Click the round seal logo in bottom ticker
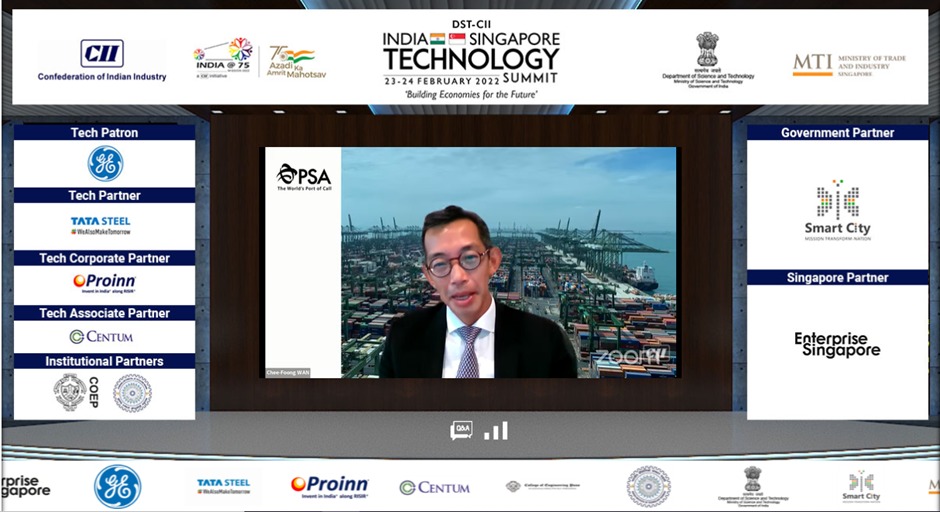The height and width of the screenshot is (512, 940). [x=649, y=486]
